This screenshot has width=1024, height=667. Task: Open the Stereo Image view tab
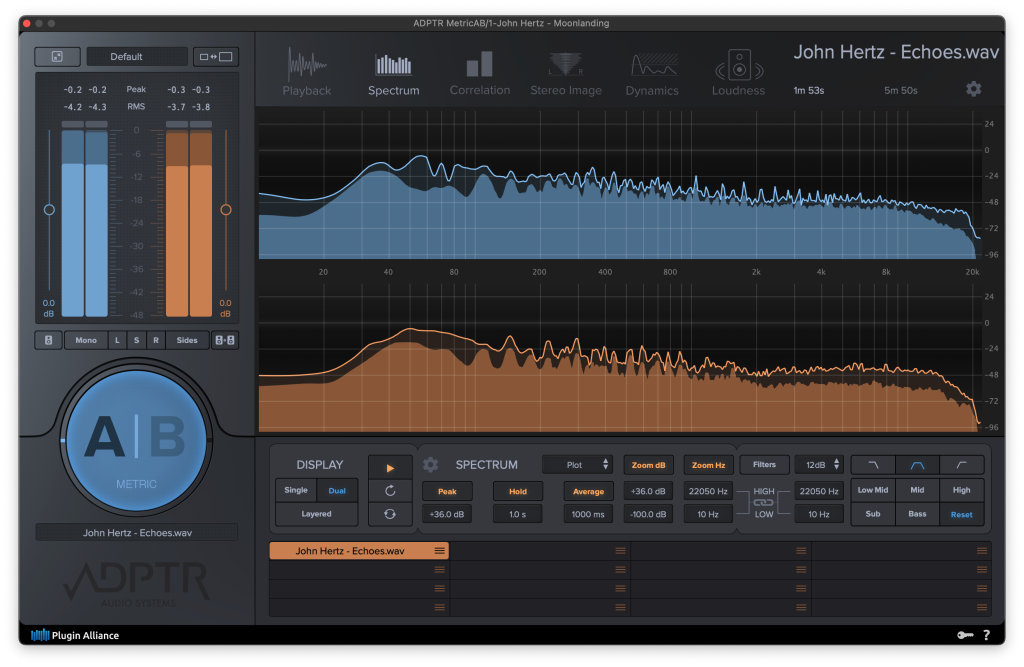point(566,73)
